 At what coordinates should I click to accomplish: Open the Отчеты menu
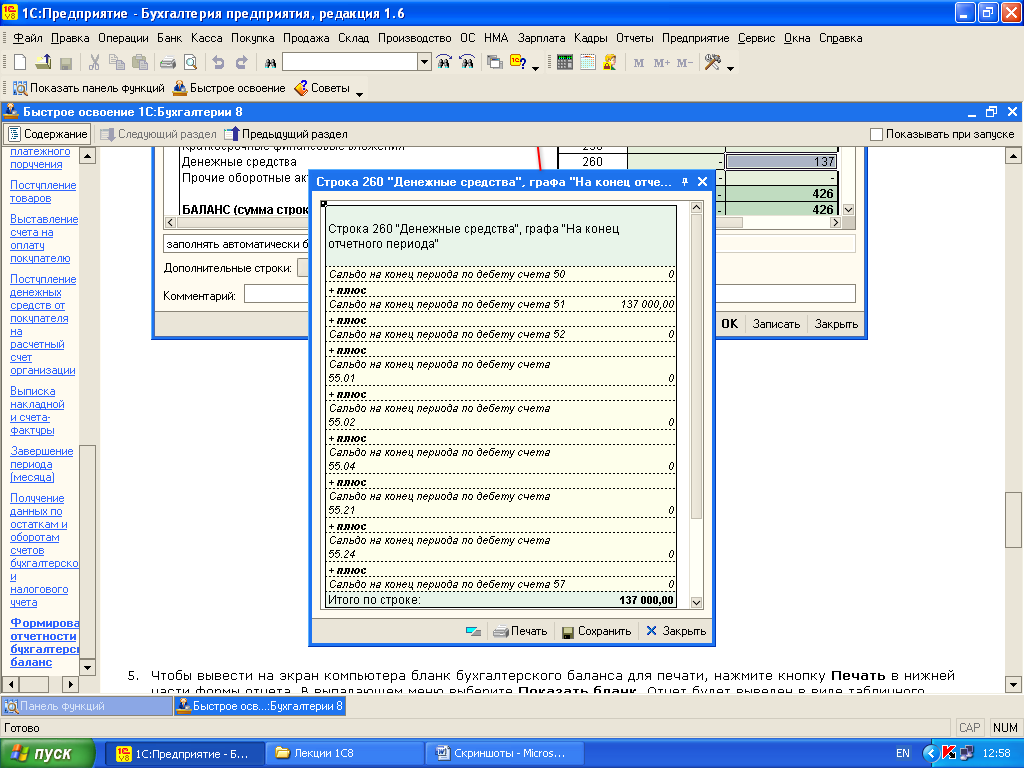click(x=634, y=38)
